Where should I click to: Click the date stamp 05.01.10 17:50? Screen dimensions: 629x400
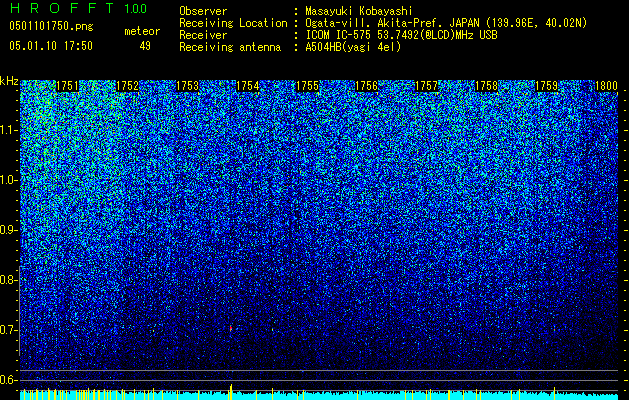point(51,45)
